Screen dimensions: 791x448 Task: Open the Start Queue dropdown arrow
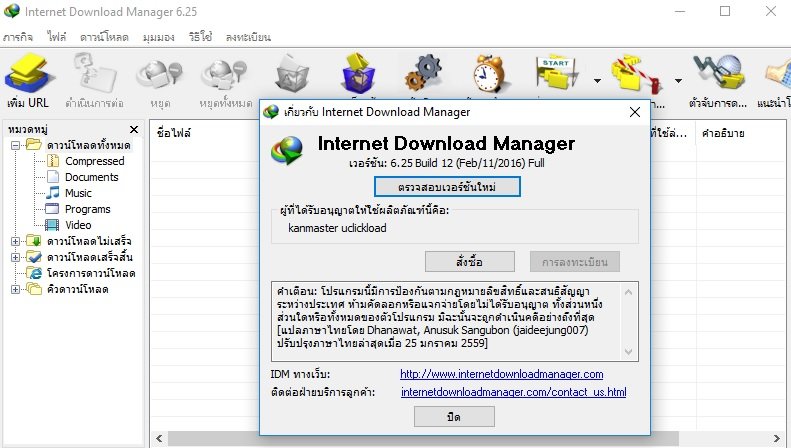[x=597, y=81]
